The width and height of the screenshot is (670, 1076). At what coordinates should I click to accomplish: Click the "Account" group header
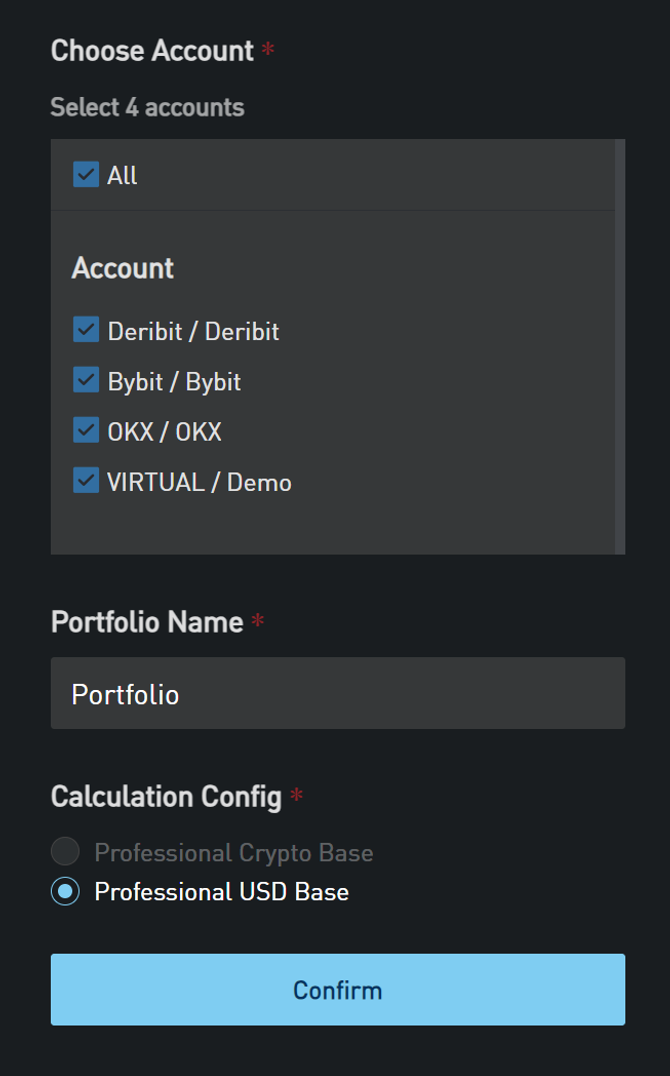pyautogui.click(x=122, y=268)
